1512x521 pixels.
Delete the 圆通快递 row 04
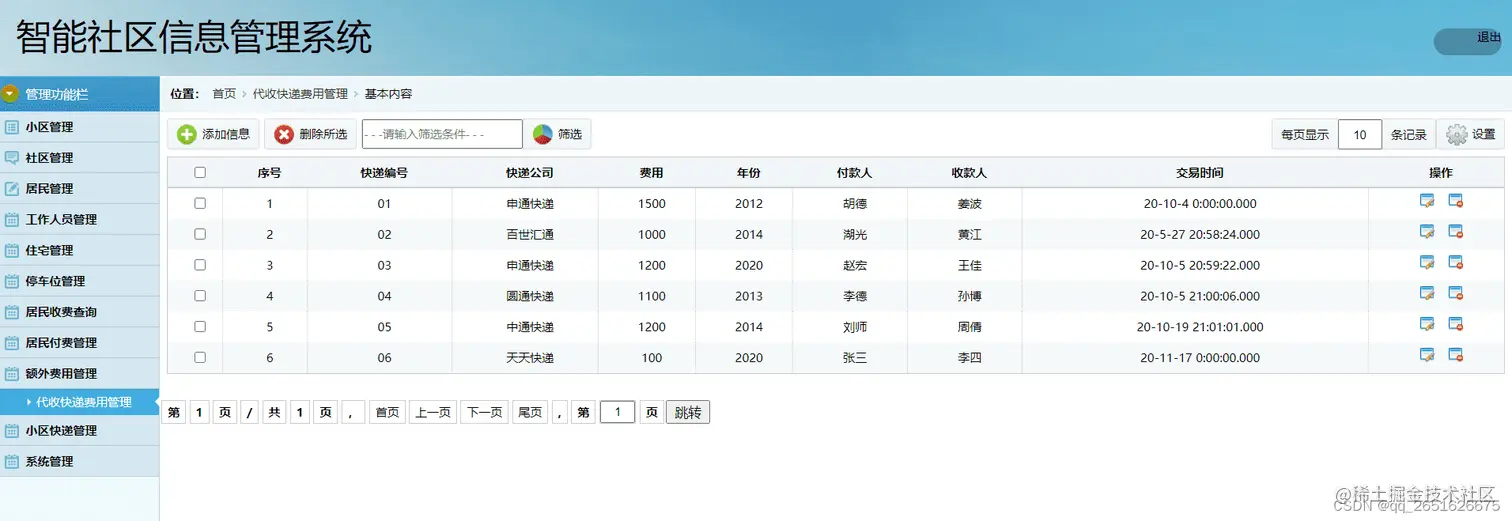click(1456, 294)
